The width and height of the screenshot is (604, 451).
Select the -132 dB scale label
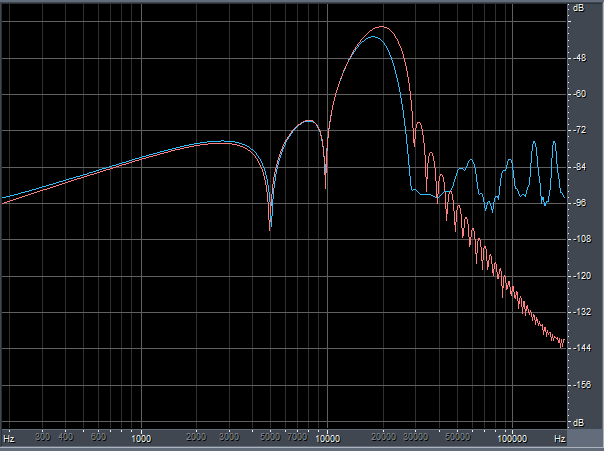pos(581,312)
